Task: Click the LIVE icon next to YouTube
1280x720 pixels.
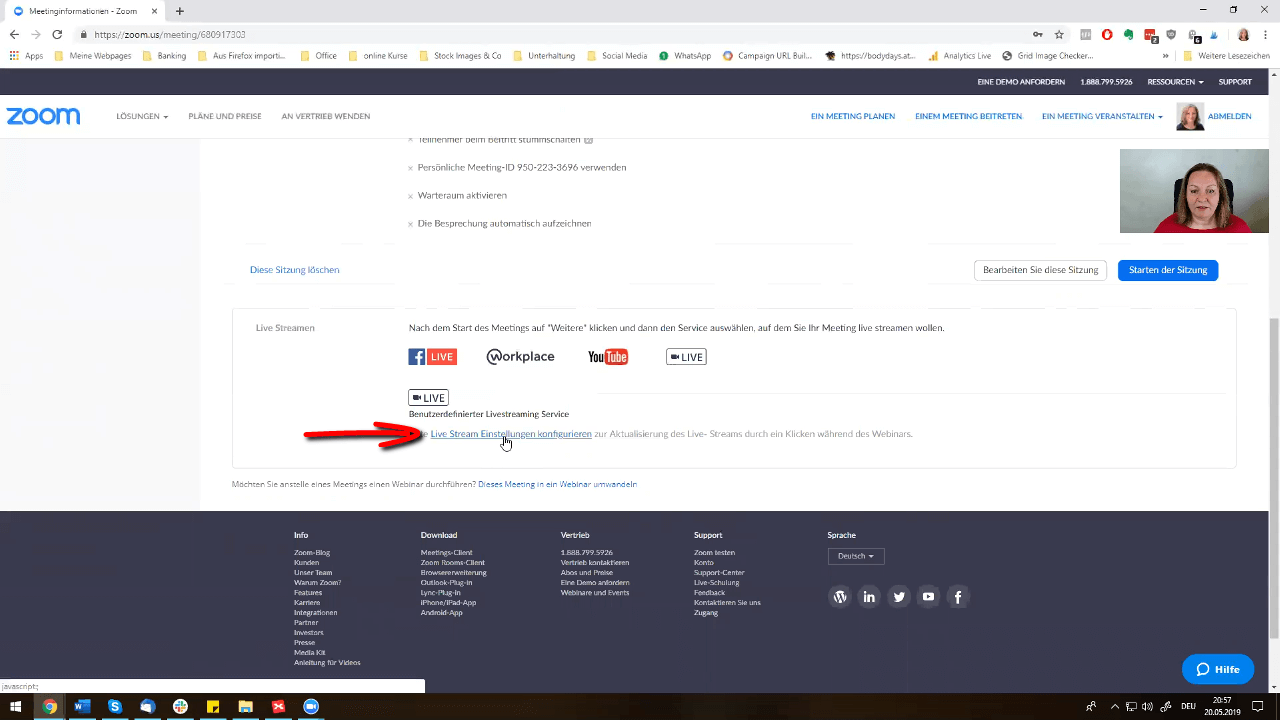Action: 686,357
